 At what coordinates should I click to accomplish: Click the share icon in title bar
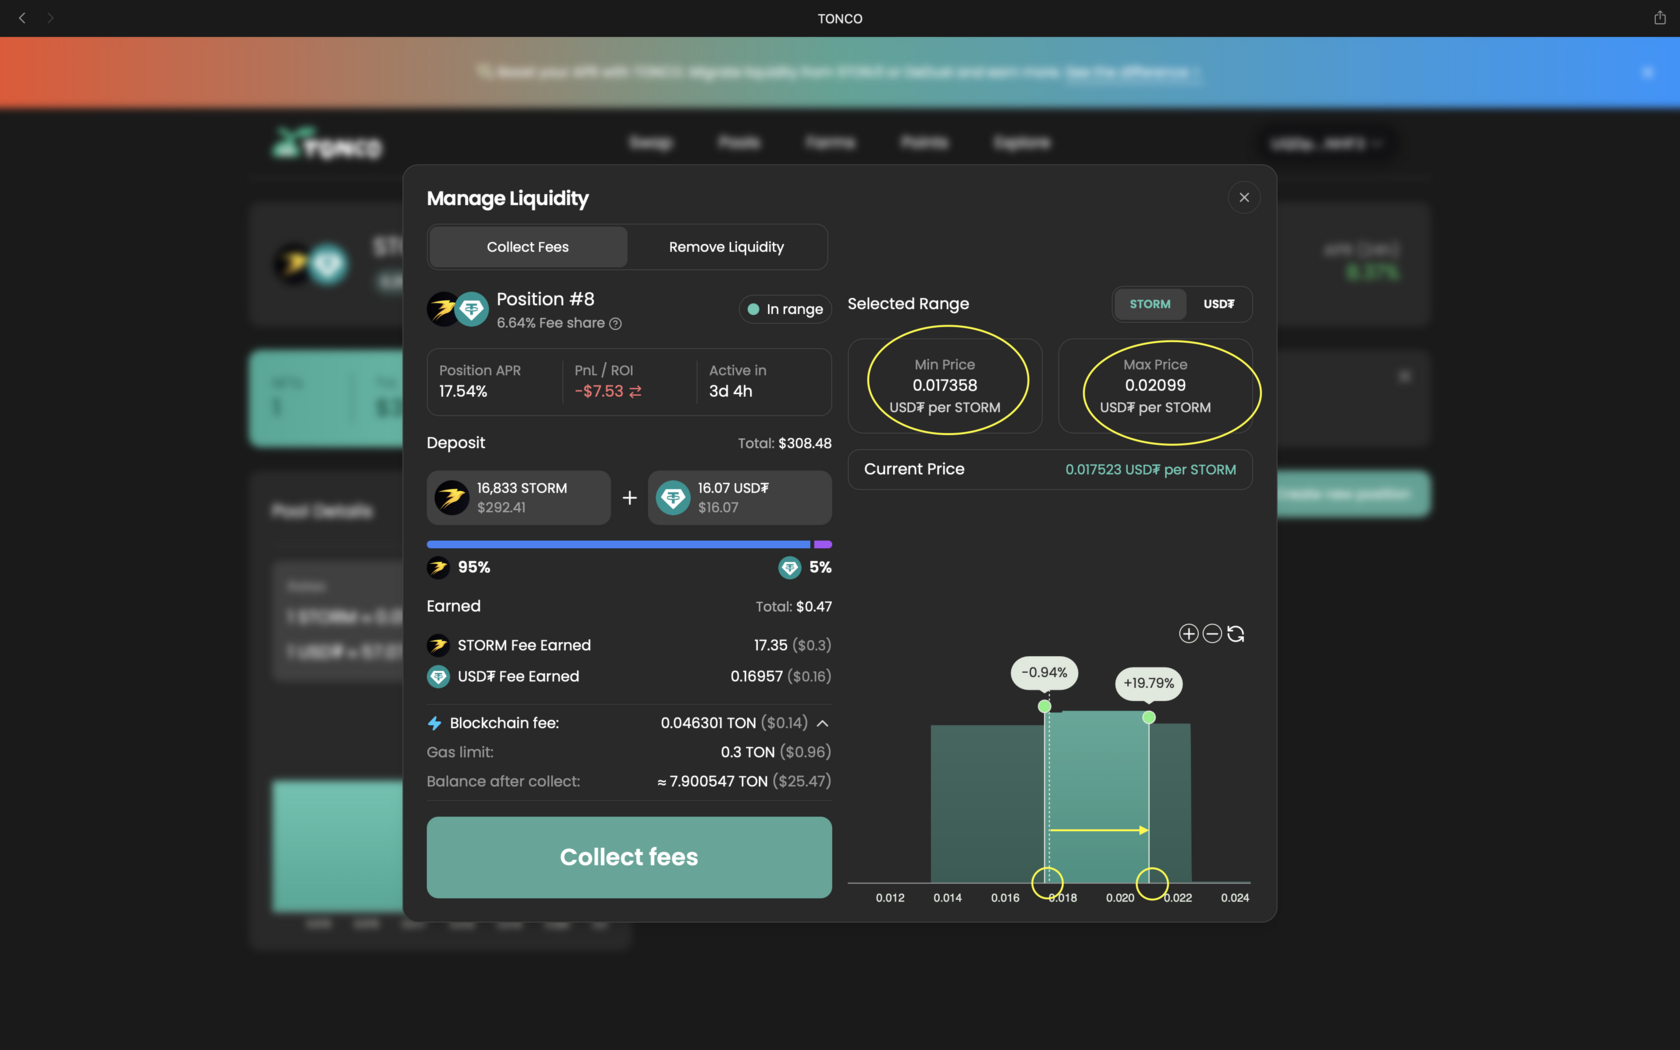(x=1660, y=18)
